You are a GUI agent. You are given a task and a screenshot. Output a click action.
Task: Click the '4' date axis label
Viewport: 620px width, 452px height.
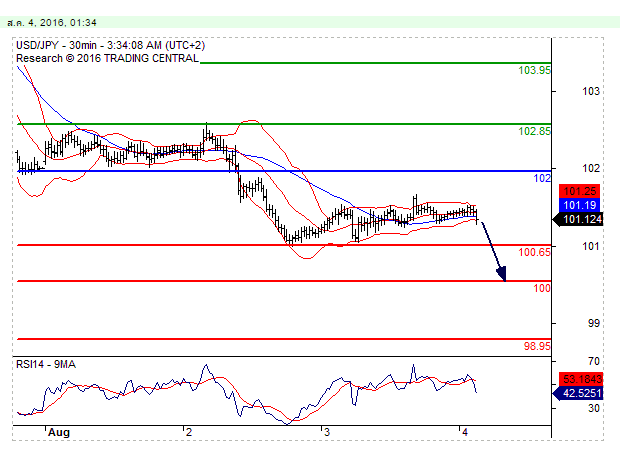pyautogui.click(x=465, y=432)
